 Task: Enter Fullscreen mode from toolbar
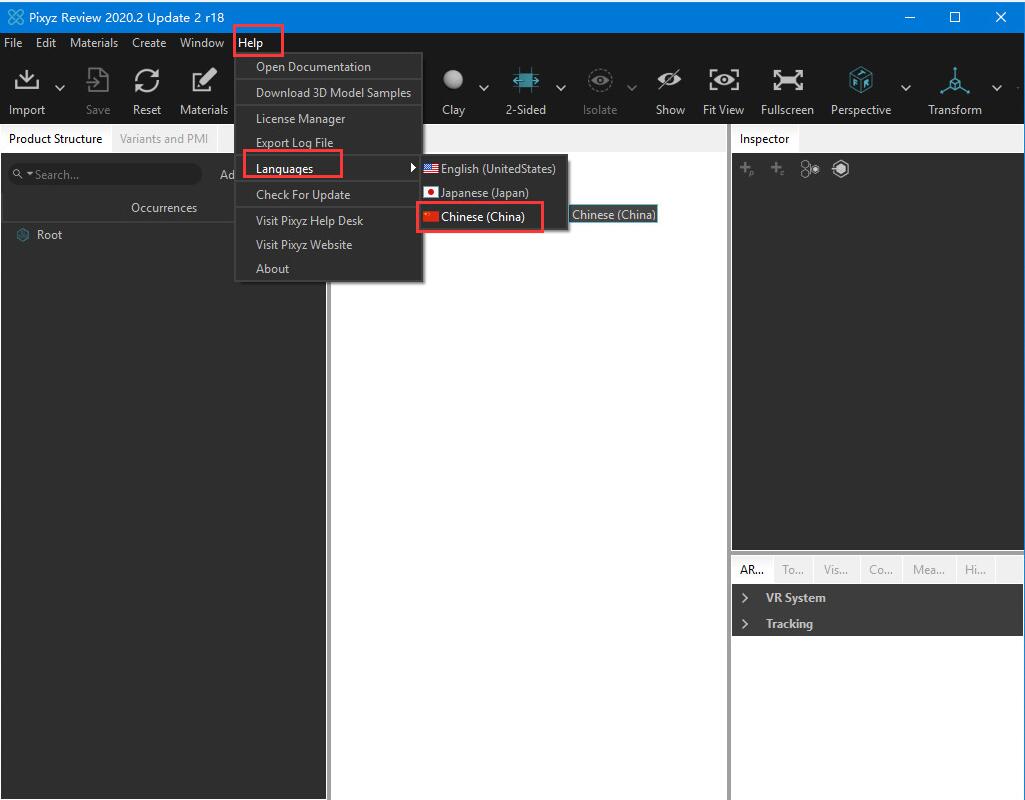point(787,81)
